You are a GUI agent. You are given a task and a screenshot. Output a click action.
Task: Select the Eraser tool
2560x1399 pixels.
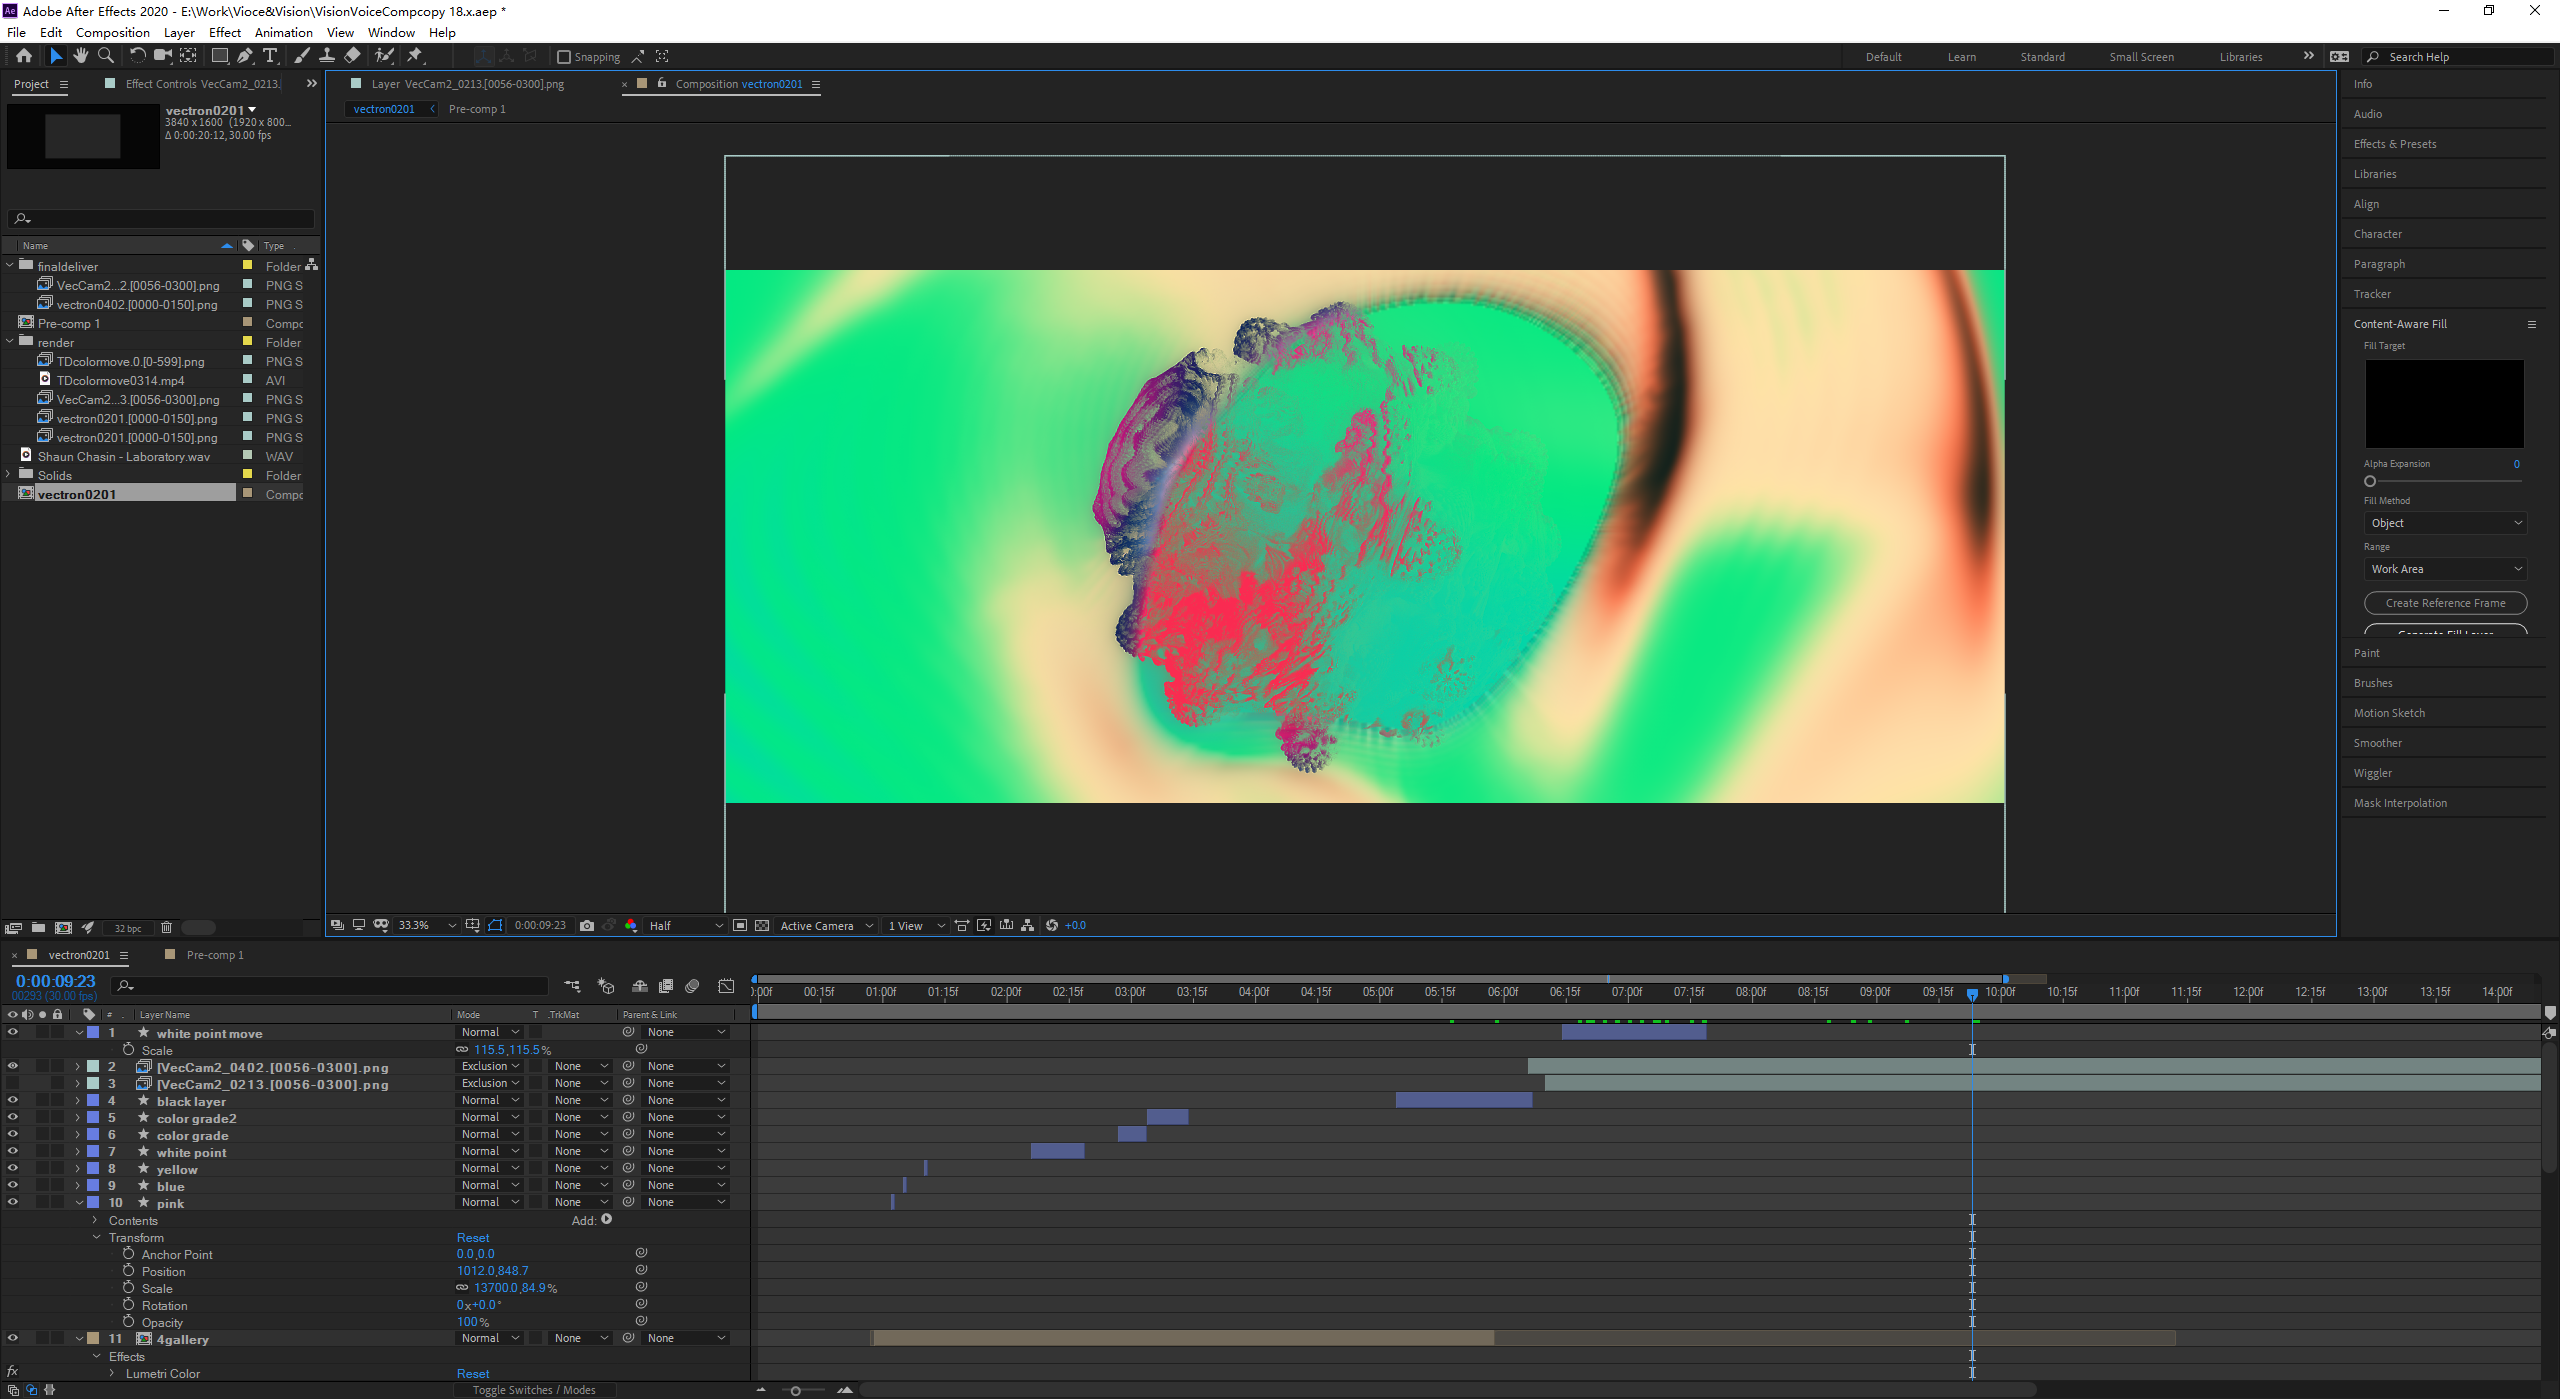click(352, 56)
